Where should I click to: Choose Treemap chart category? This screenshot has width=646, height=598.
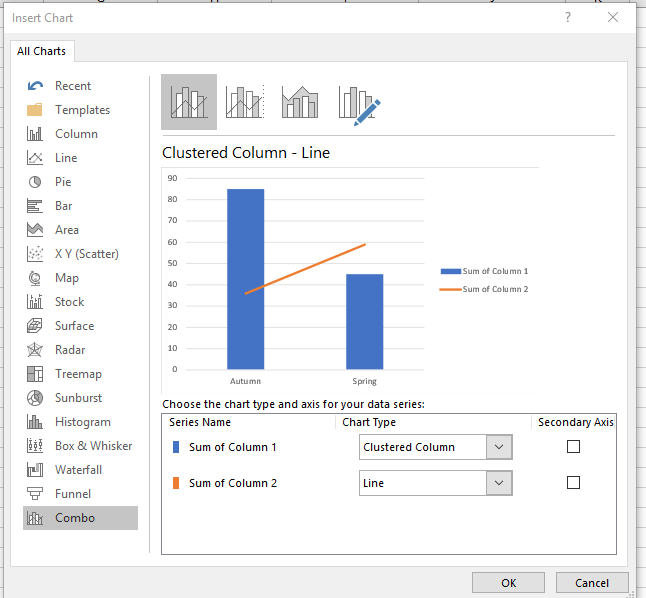pyautogui.click(x=80, y=374)
